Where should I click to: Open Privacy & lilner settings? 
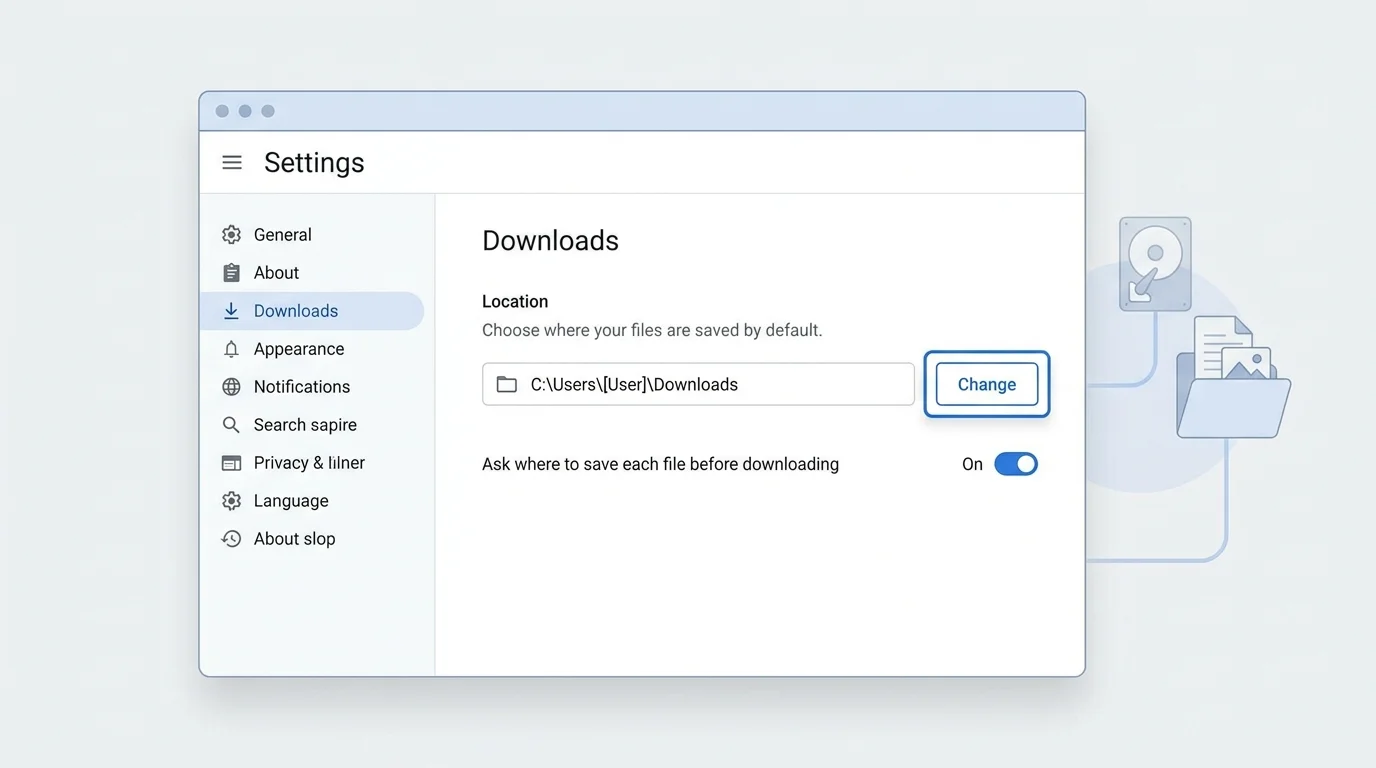point(312,463)
